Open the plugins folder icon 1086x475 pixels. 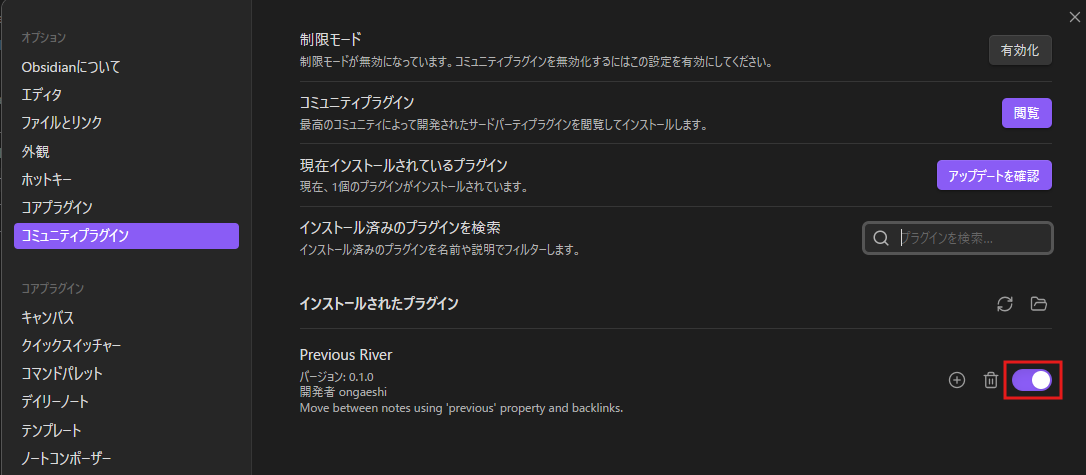1038,303
